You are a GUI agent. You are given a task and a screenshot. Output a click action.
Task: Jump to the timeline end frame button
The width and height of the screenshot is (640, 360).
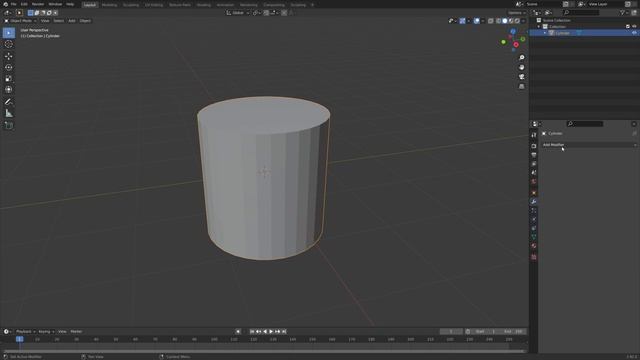(284, 332)
